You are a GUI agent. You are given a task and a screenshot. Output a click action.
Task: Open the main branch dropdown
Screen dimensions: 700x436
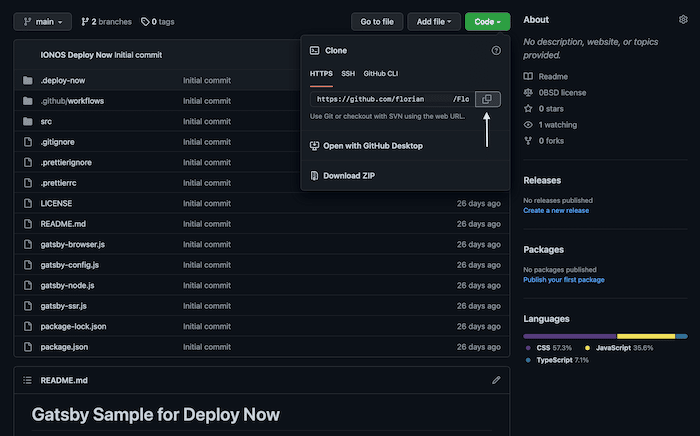pyautogui.click(x=42, y=21)
